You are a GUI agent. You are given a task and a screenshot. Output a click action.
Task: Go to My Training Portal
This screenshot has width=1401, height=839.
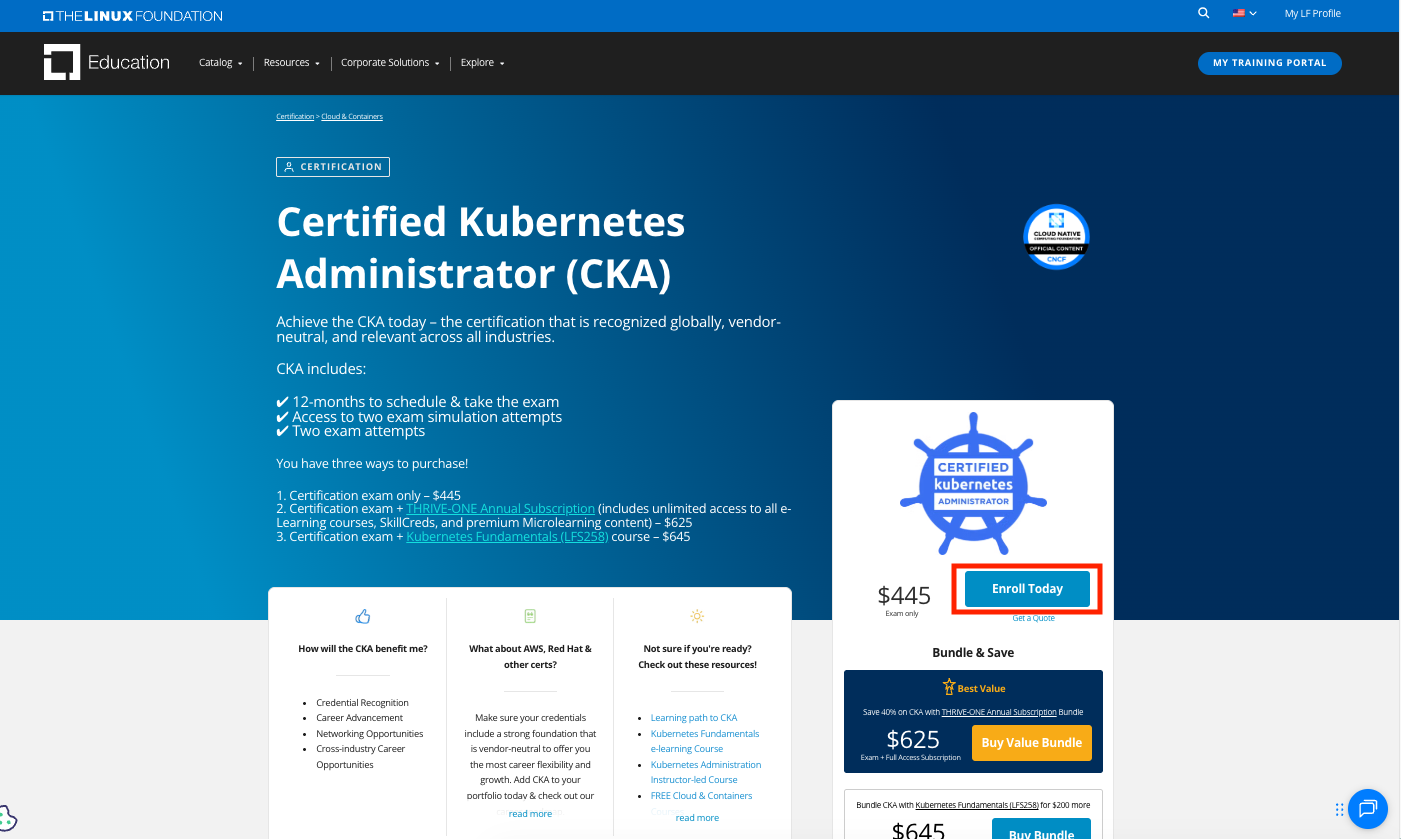tap(1270, 63)
